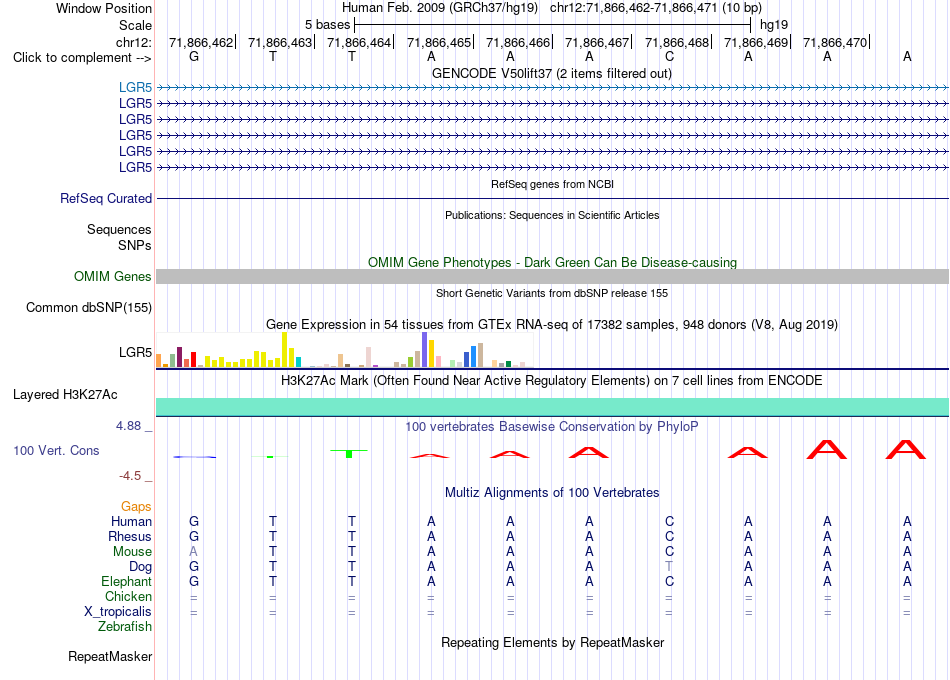Click position label 71,866,468 in ruler
950x680 pixels.
(677, 42)
